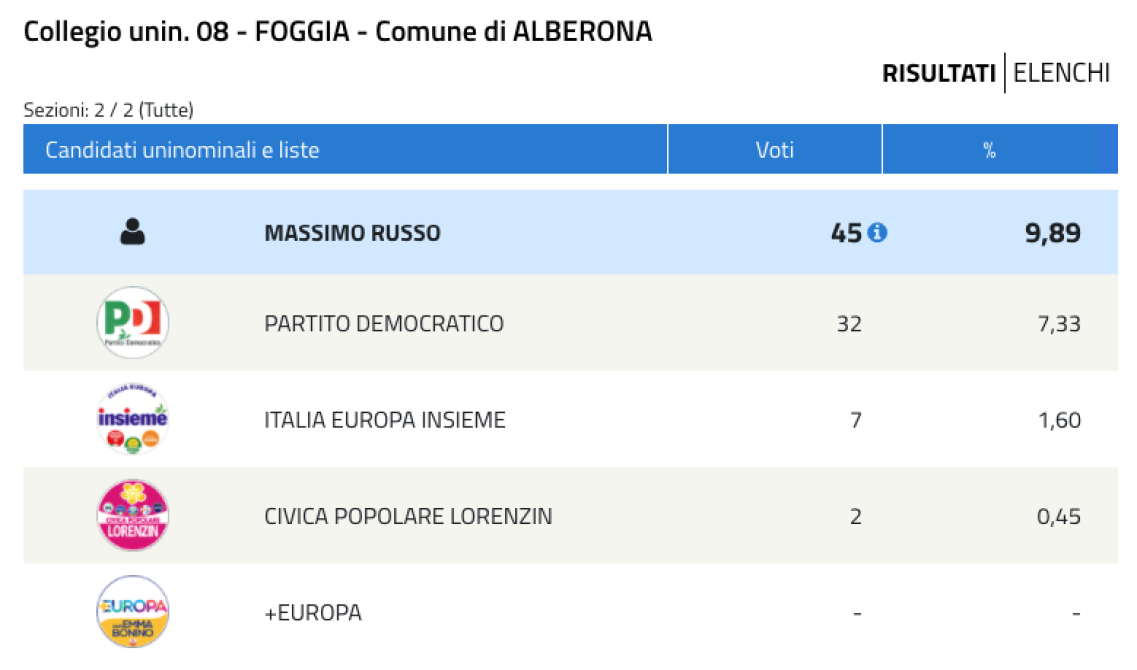This screenshot has height=670, width=1137.
Task: Click the % column header
Action: [x=1000, y=149]
